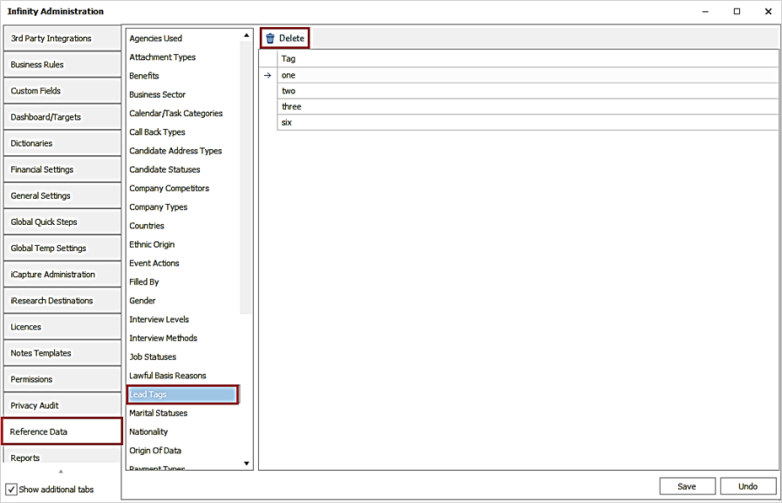Maximize the Infinity Administration window

737,12
